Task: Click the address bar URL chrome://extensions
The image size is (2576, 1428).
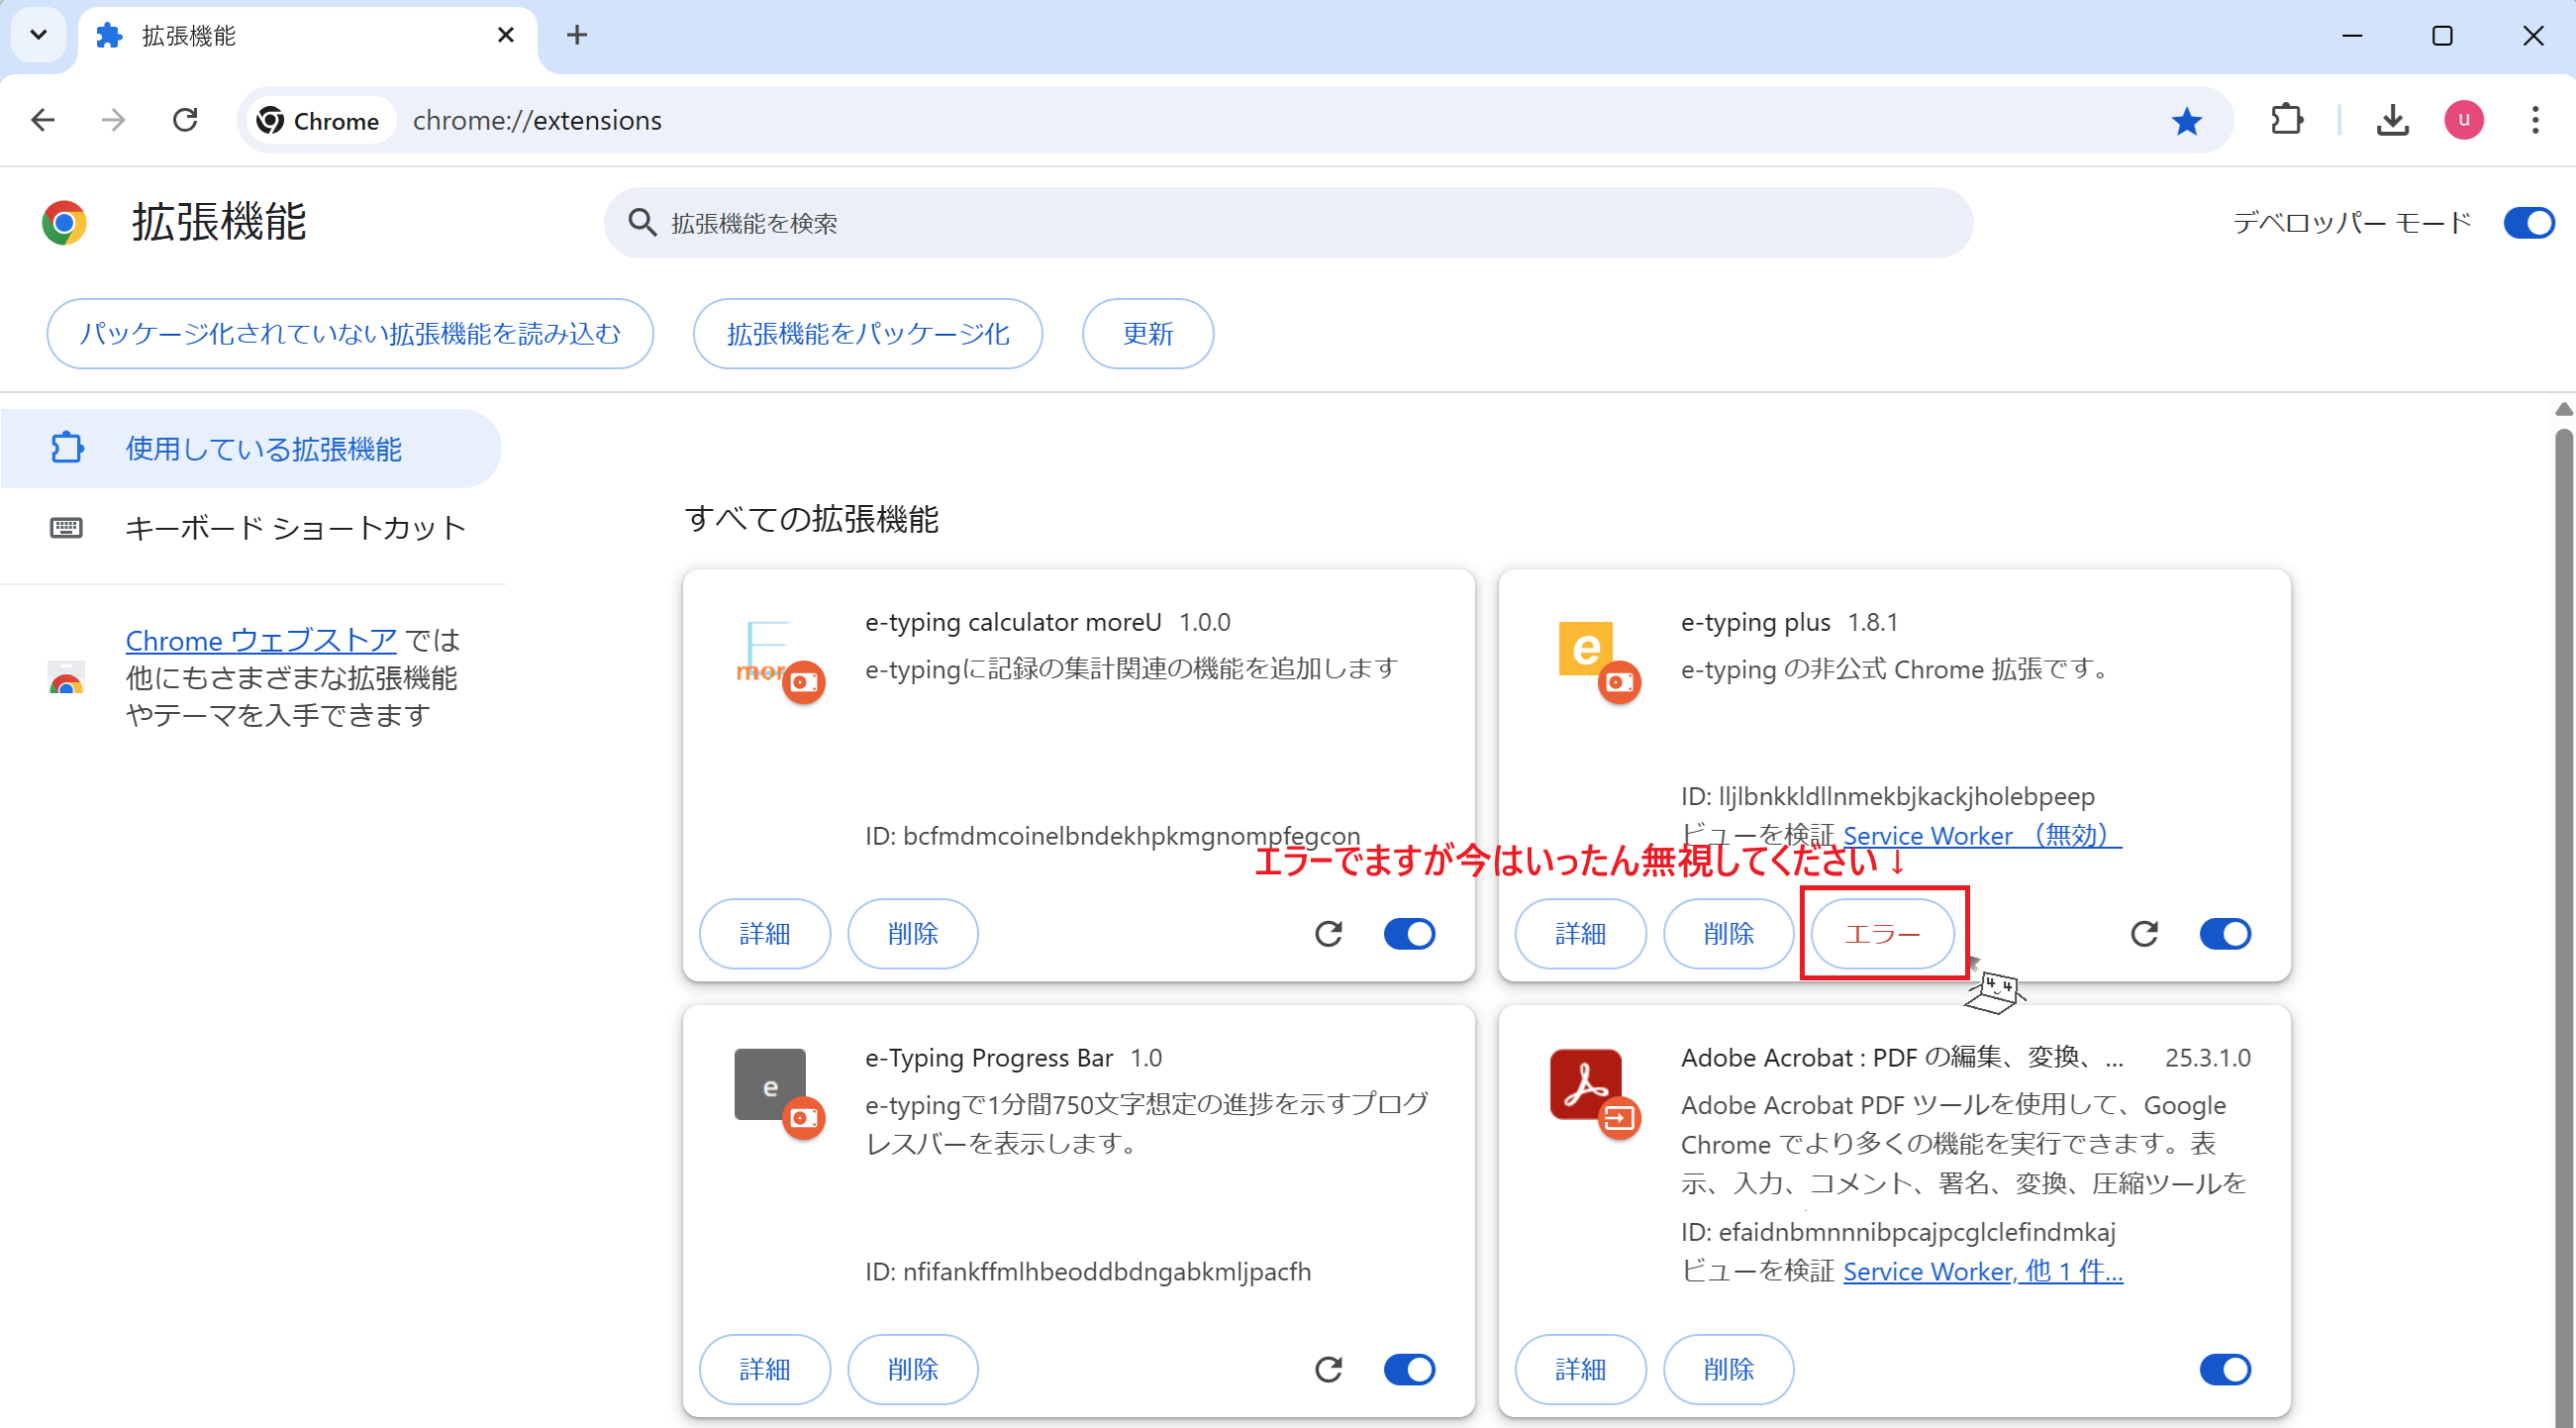Action: coord(537,121)
